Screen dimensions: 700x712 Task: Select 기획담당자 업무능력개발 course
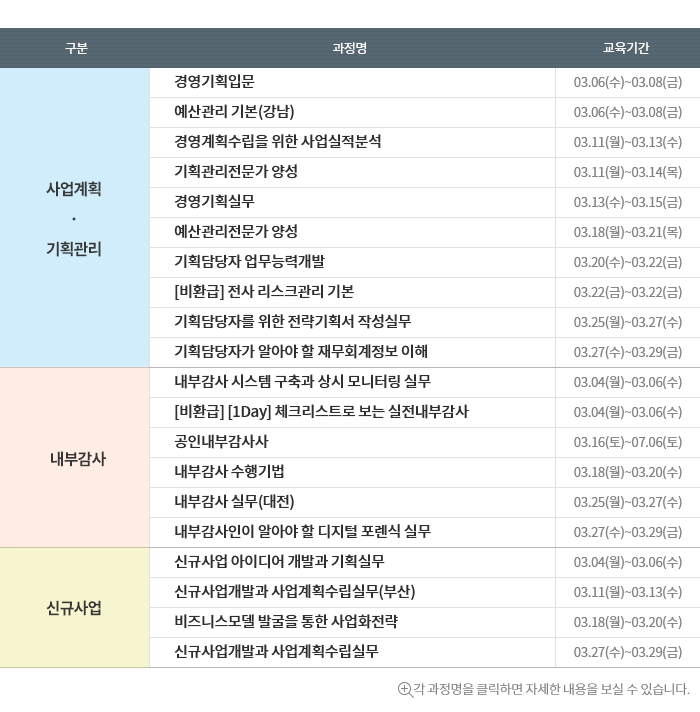pos(249,262)
